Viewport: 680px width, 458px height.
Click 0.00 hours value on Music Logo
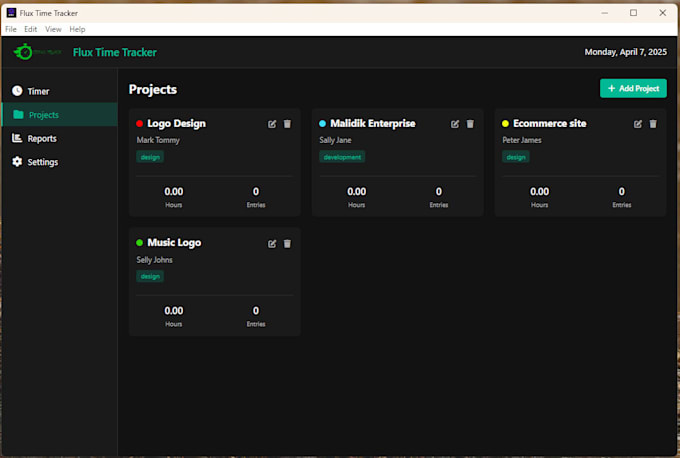173,311
